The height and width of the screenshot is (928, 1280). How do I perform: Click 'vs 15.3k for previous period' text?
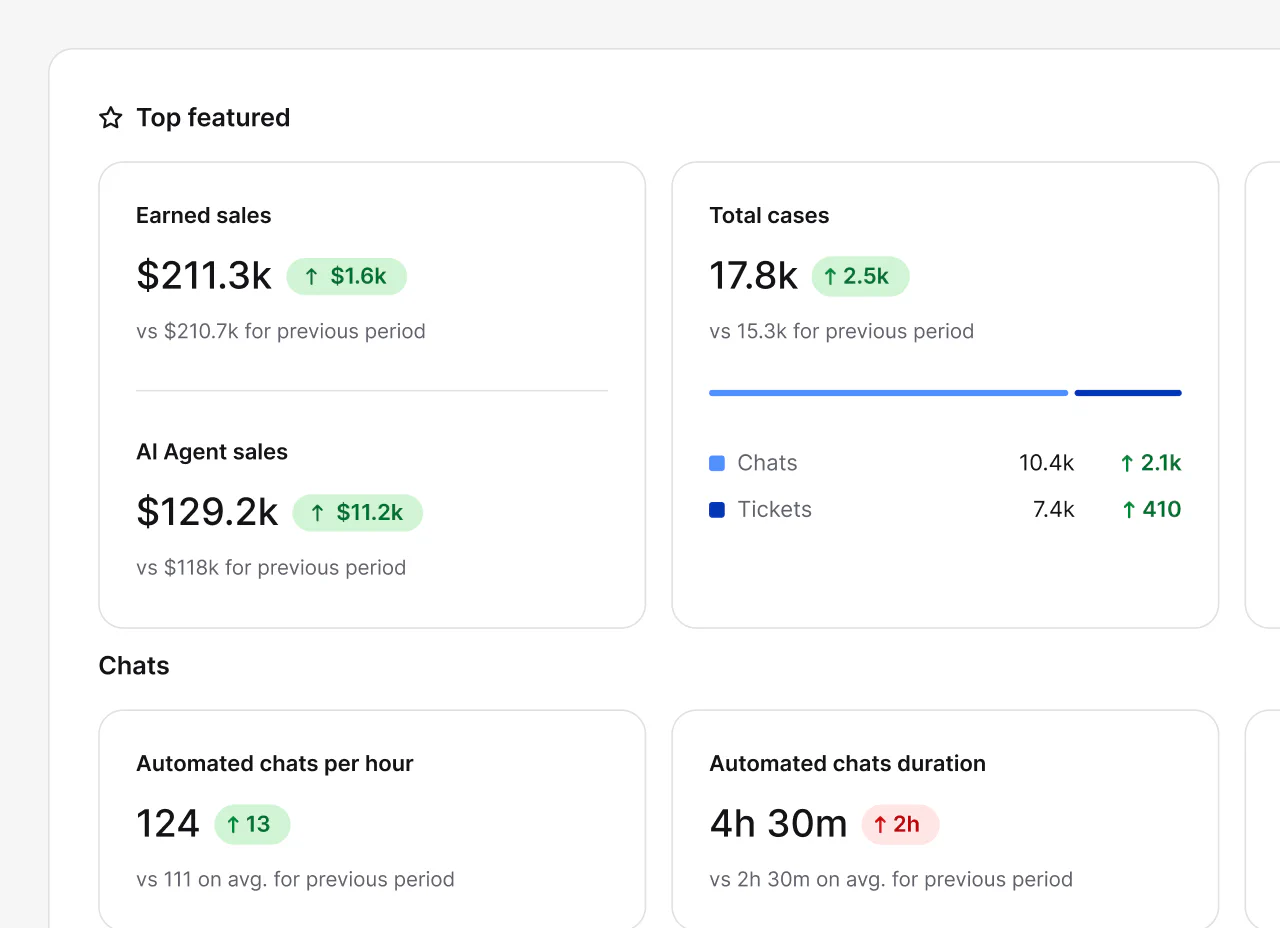842,331
